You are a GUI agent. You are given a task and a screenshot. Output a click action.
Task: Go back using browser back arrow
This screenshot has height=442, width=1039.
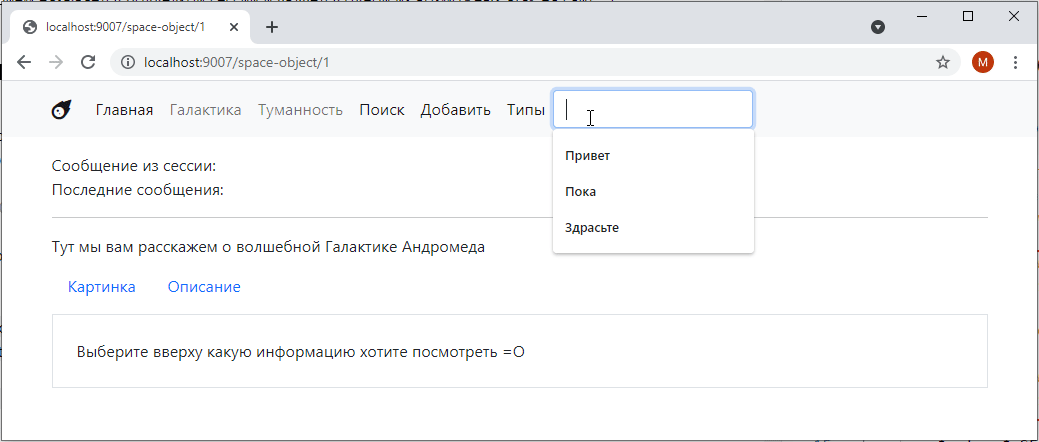pos(24,62)
